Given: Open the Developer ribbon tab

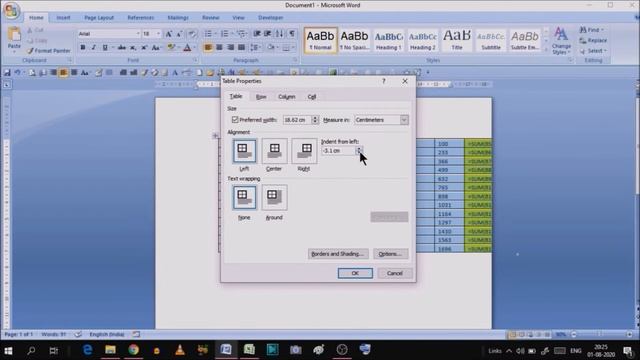Looking at the screenshot, I should [271, 18].
